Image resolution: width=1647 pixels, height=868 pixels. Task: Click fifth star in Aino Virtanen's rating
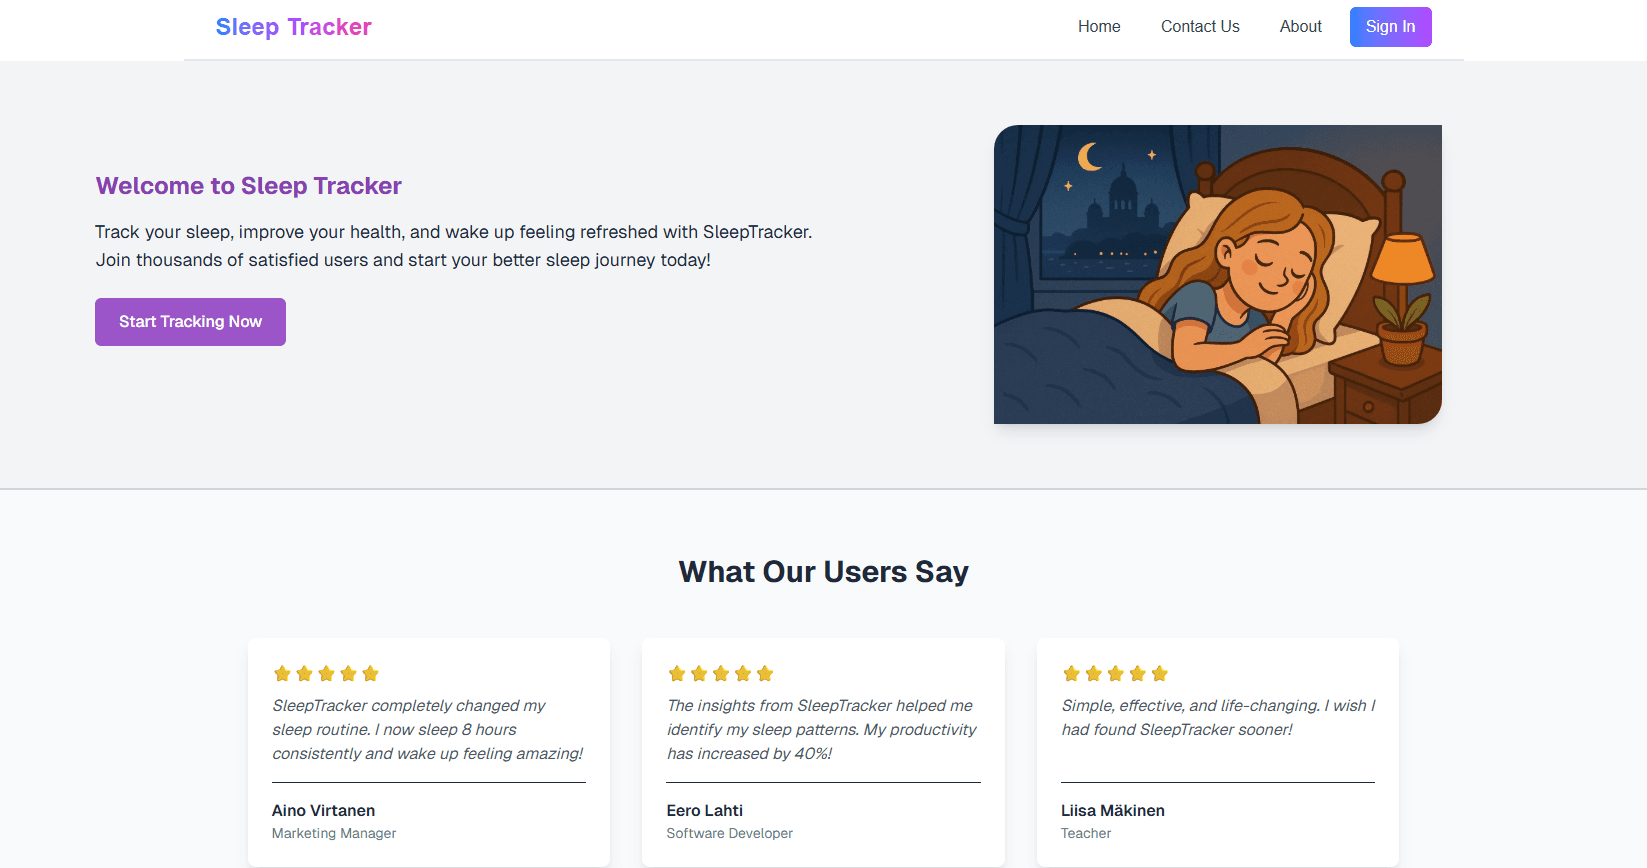370,674
